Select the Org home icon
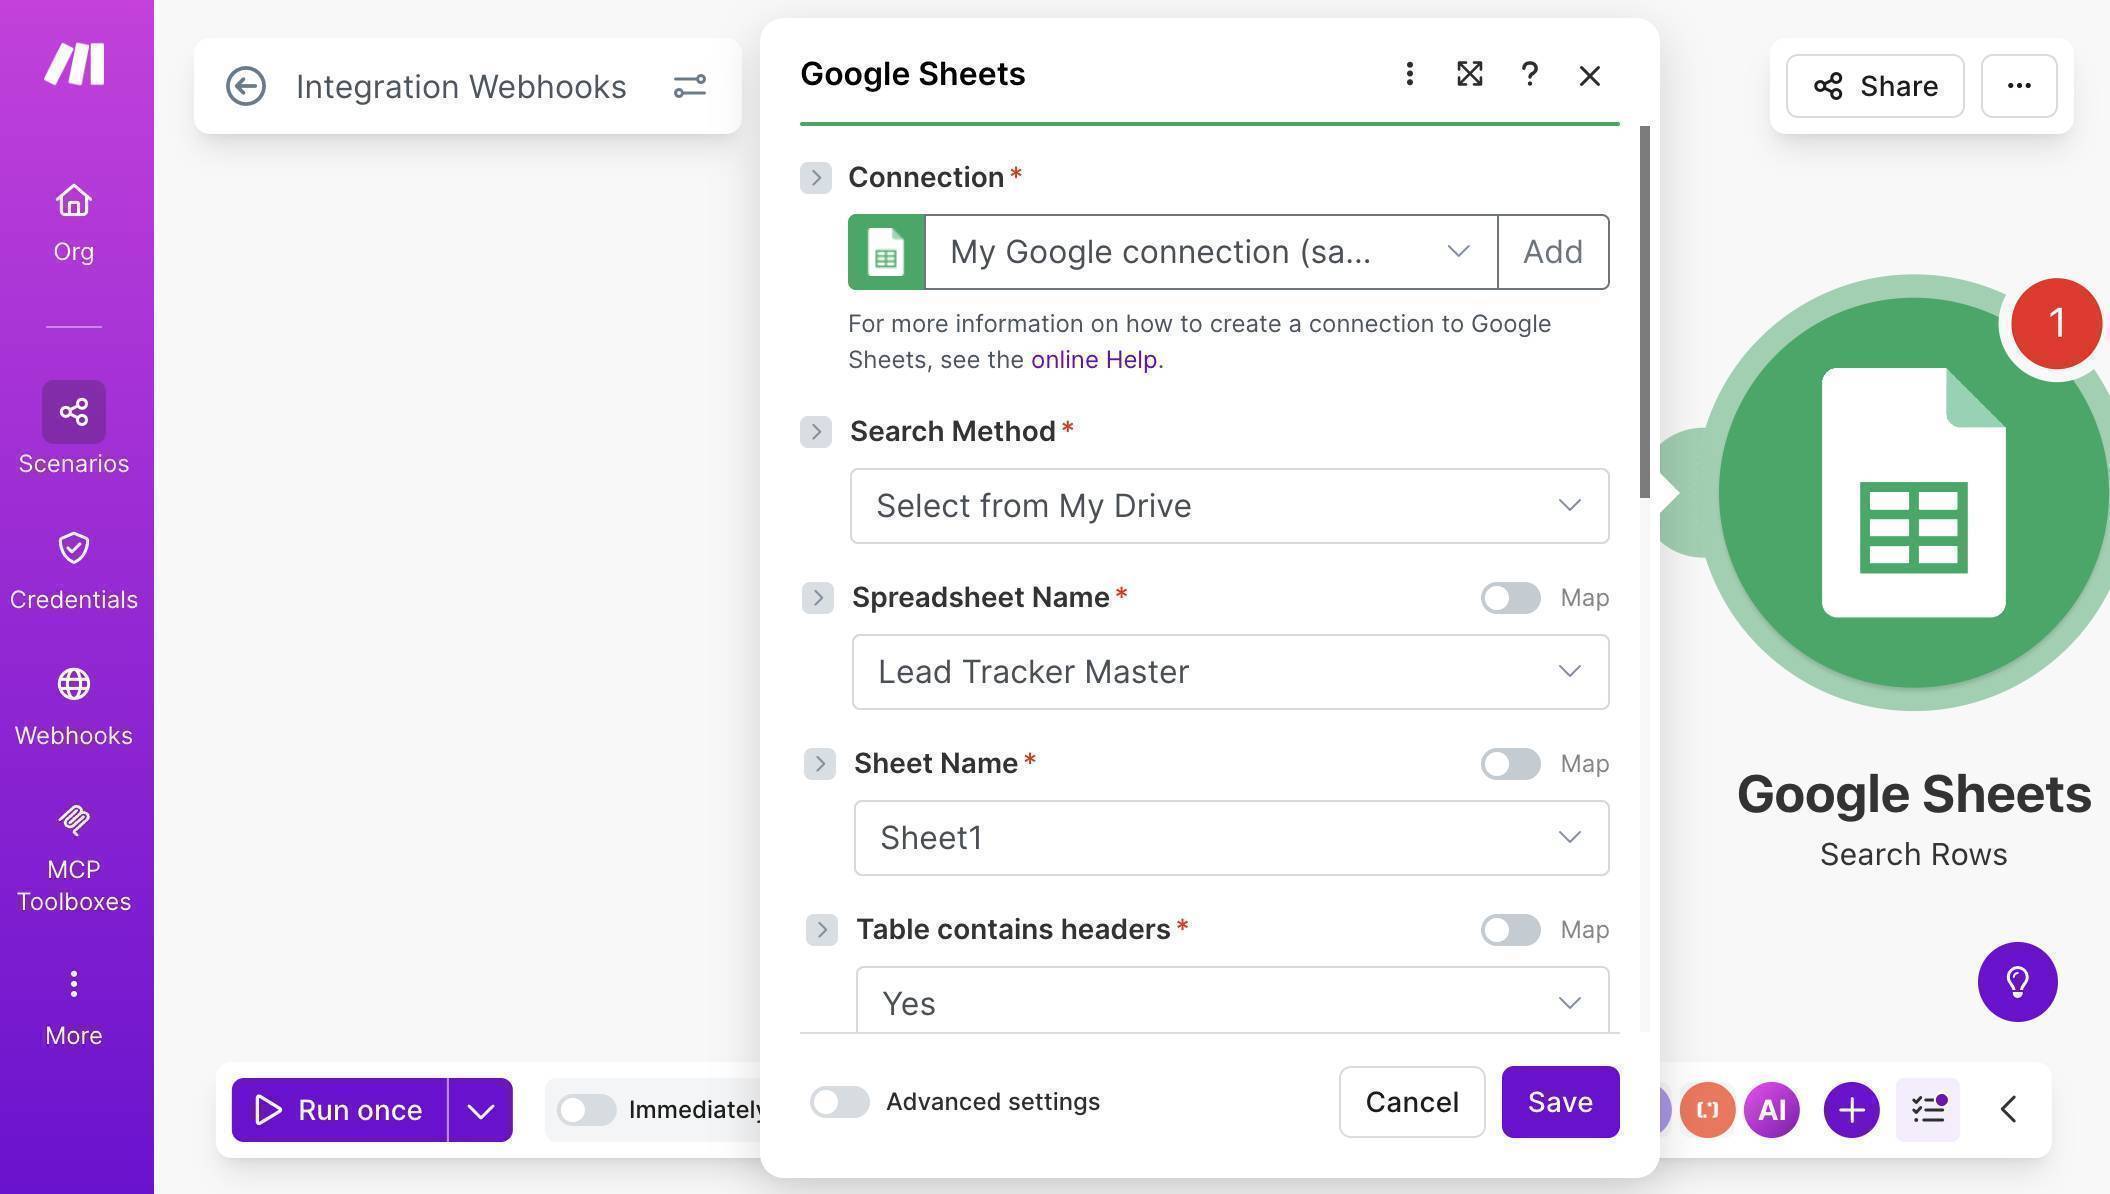Viewport: 2110px width, 1194px height. pyautogui.click(x=73, y=215)
